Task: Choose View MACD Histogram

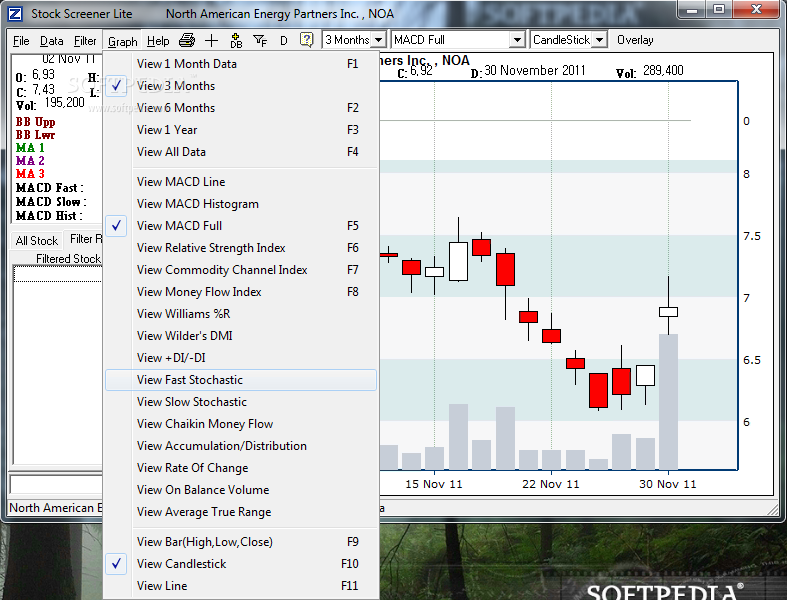Action: (241, 204)
